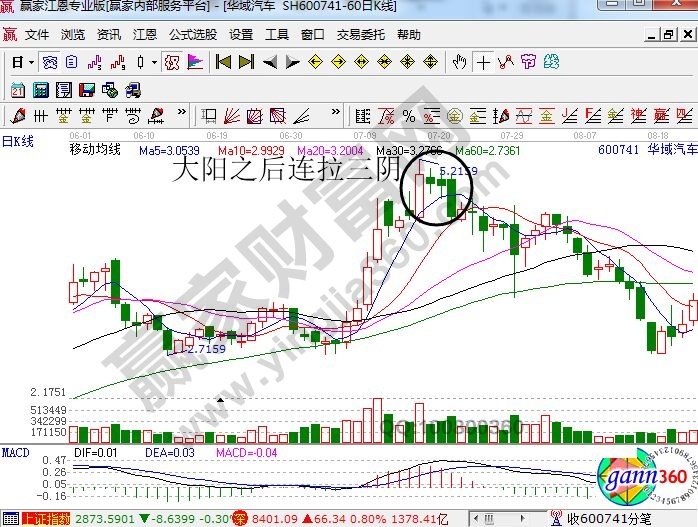Click the floppy disk save icon
Viewport: 698px width, 527px height.
click(87, 89)
